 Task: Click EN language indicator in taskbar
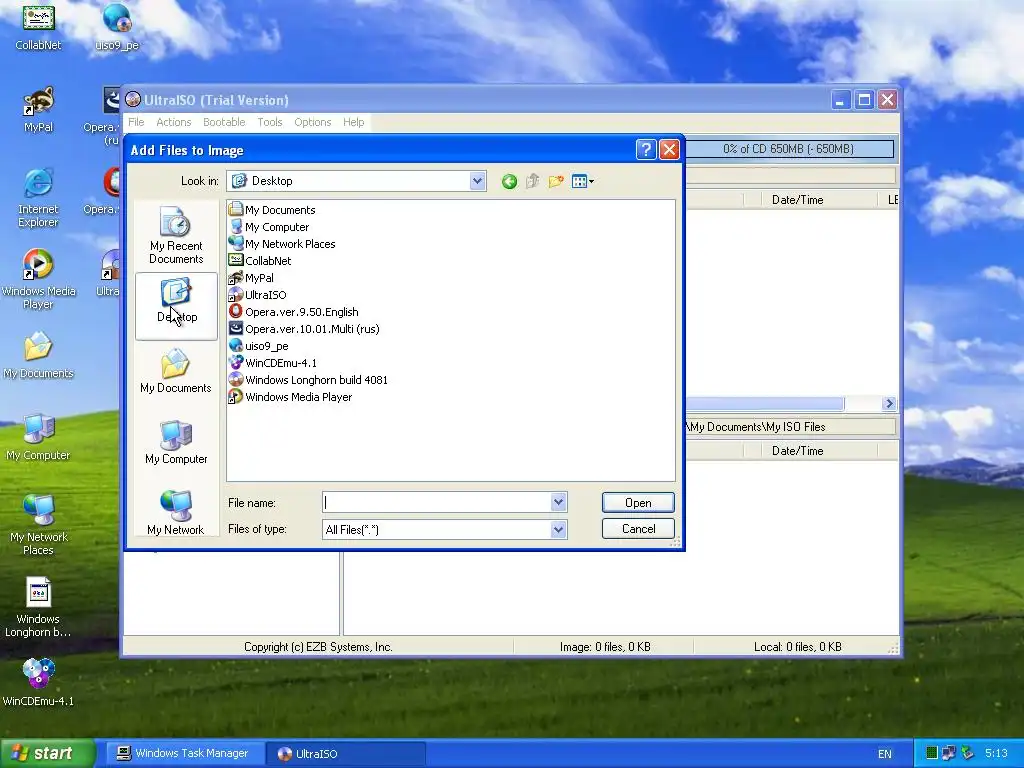[885, 754]
